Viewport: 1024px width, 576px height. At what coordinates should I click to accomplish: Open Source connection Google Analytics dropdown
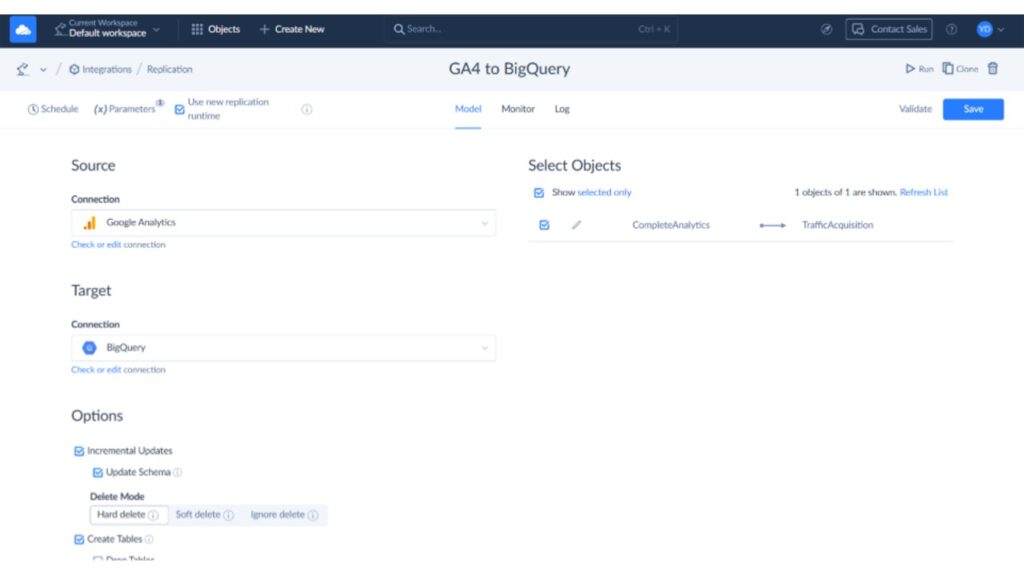pos(283,223)
